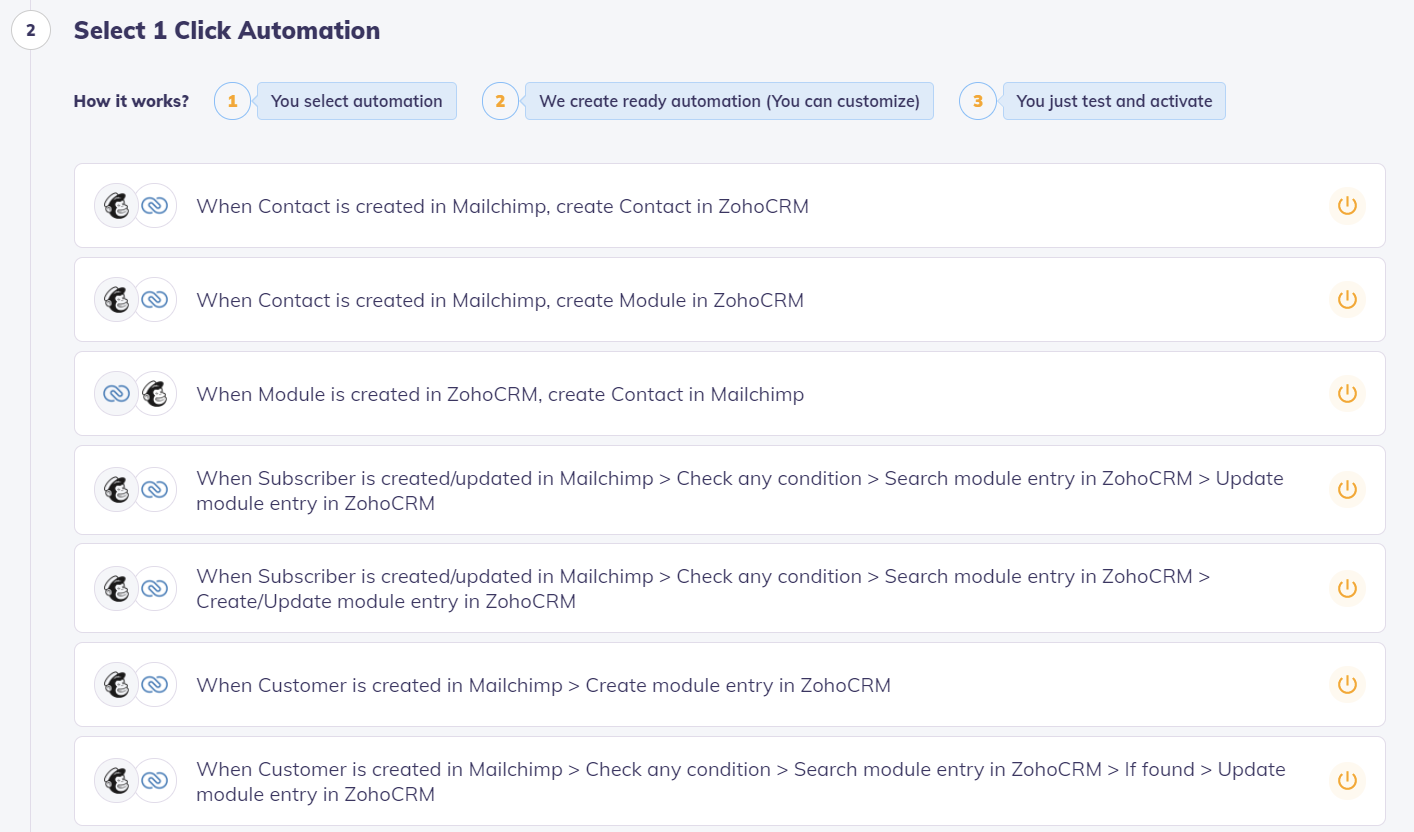
Task: Click ZohoCRM icon in 'When Module is created' row
Action: tap(116, 394)
